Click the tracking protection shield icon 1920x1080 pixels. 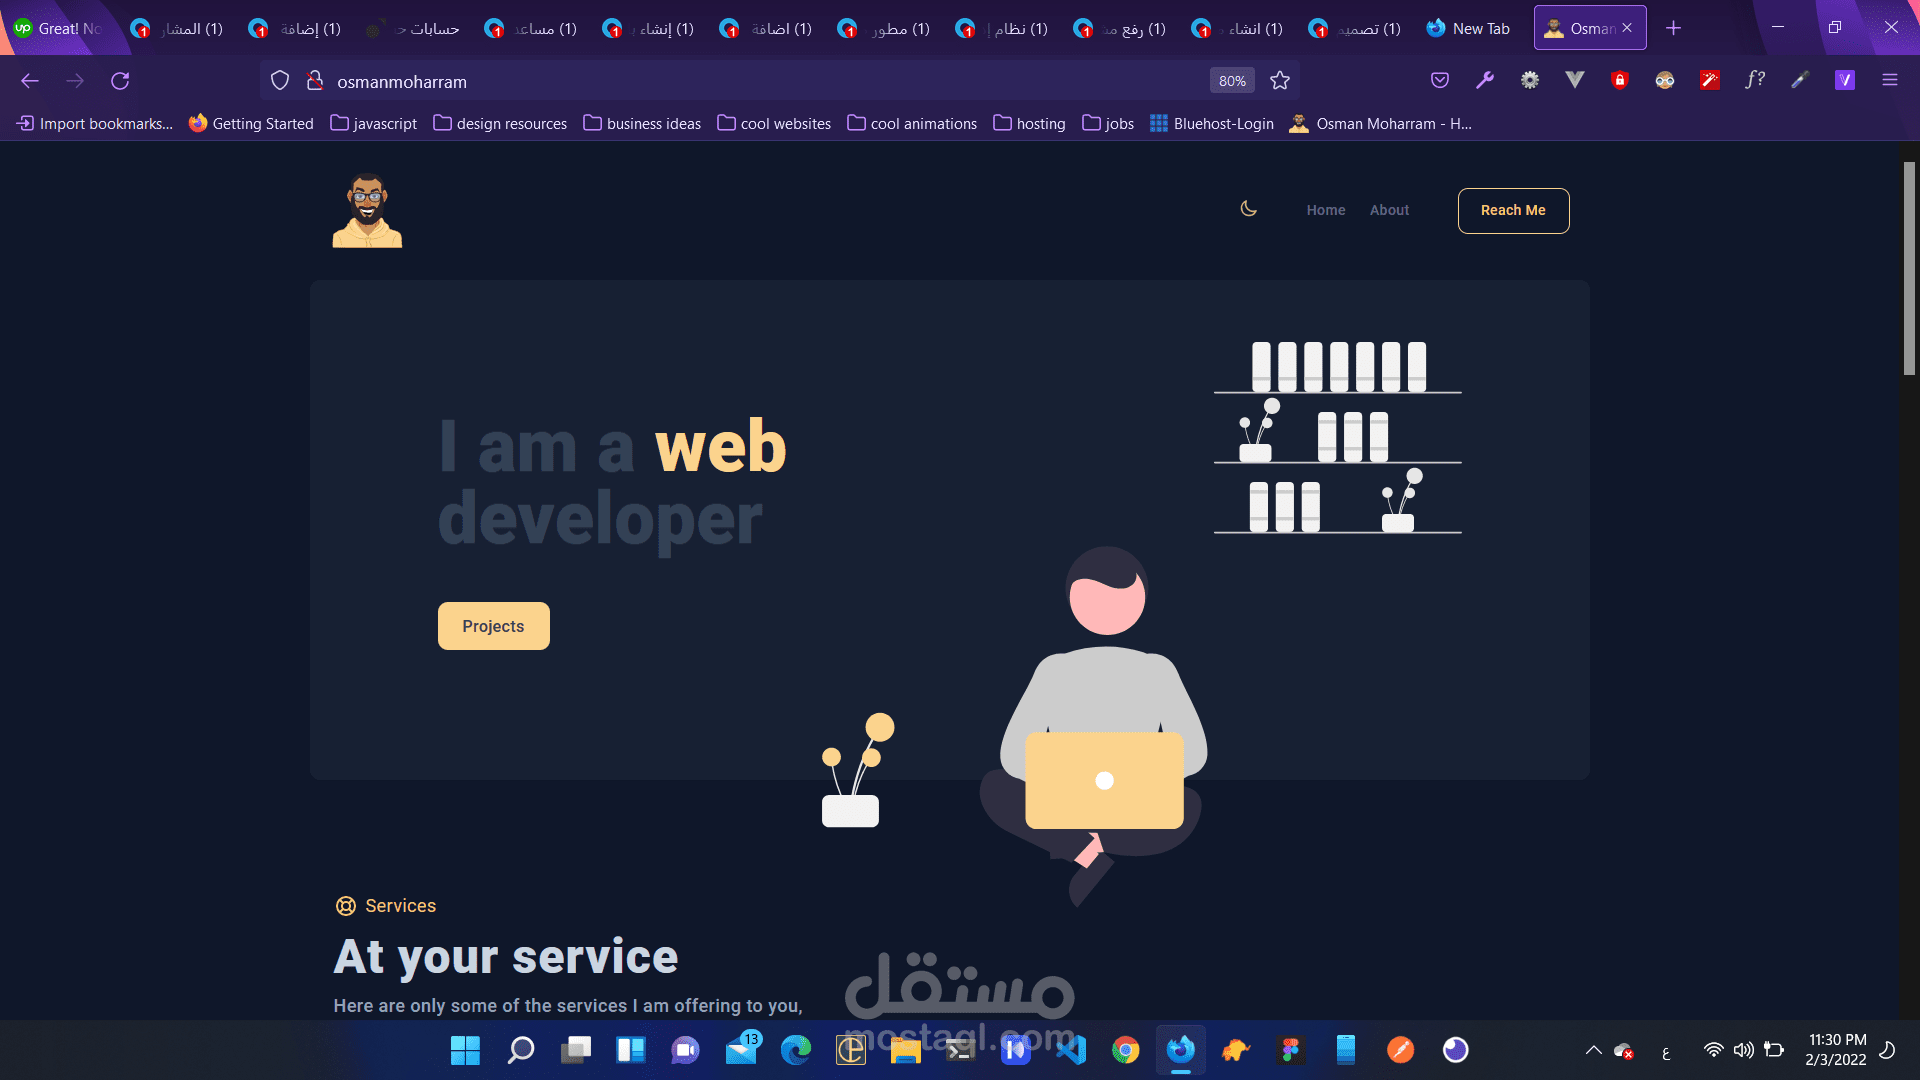pos(280,81)
